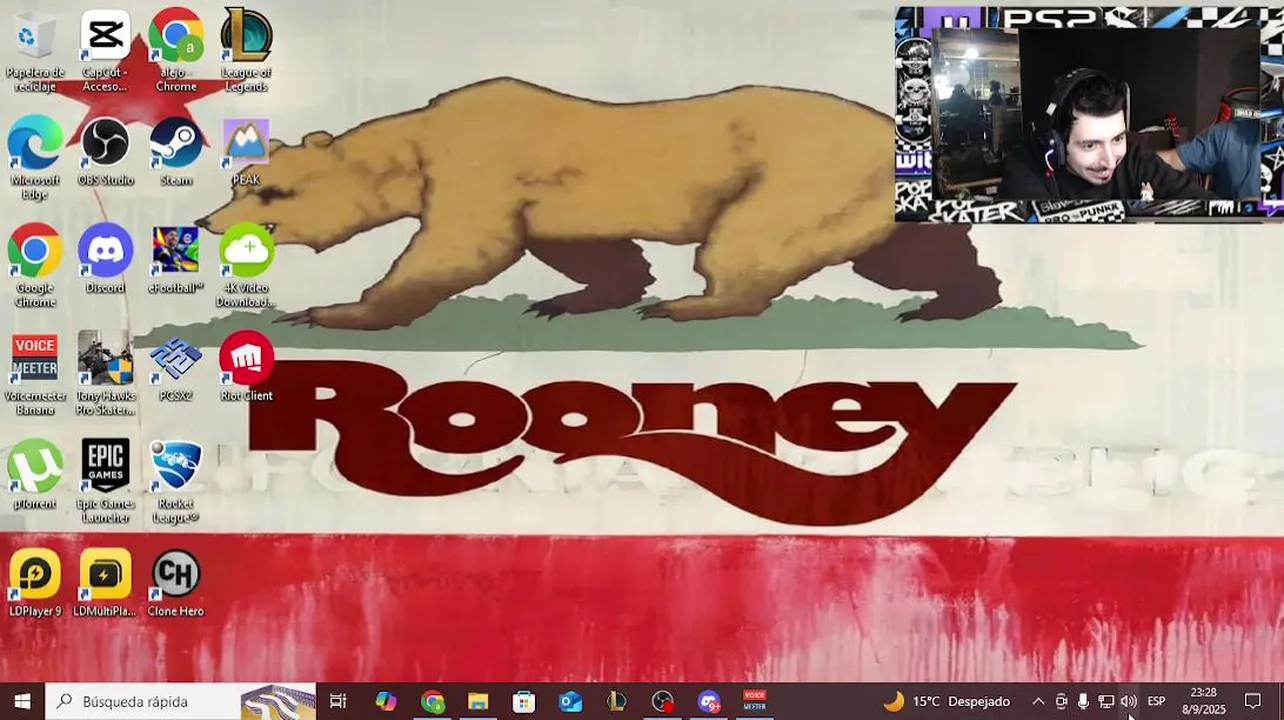The width and height of the screenshot is (1284, 720).
Task: Open the Papelera de reciclaje desktop icon
Action: pos(35,50)
